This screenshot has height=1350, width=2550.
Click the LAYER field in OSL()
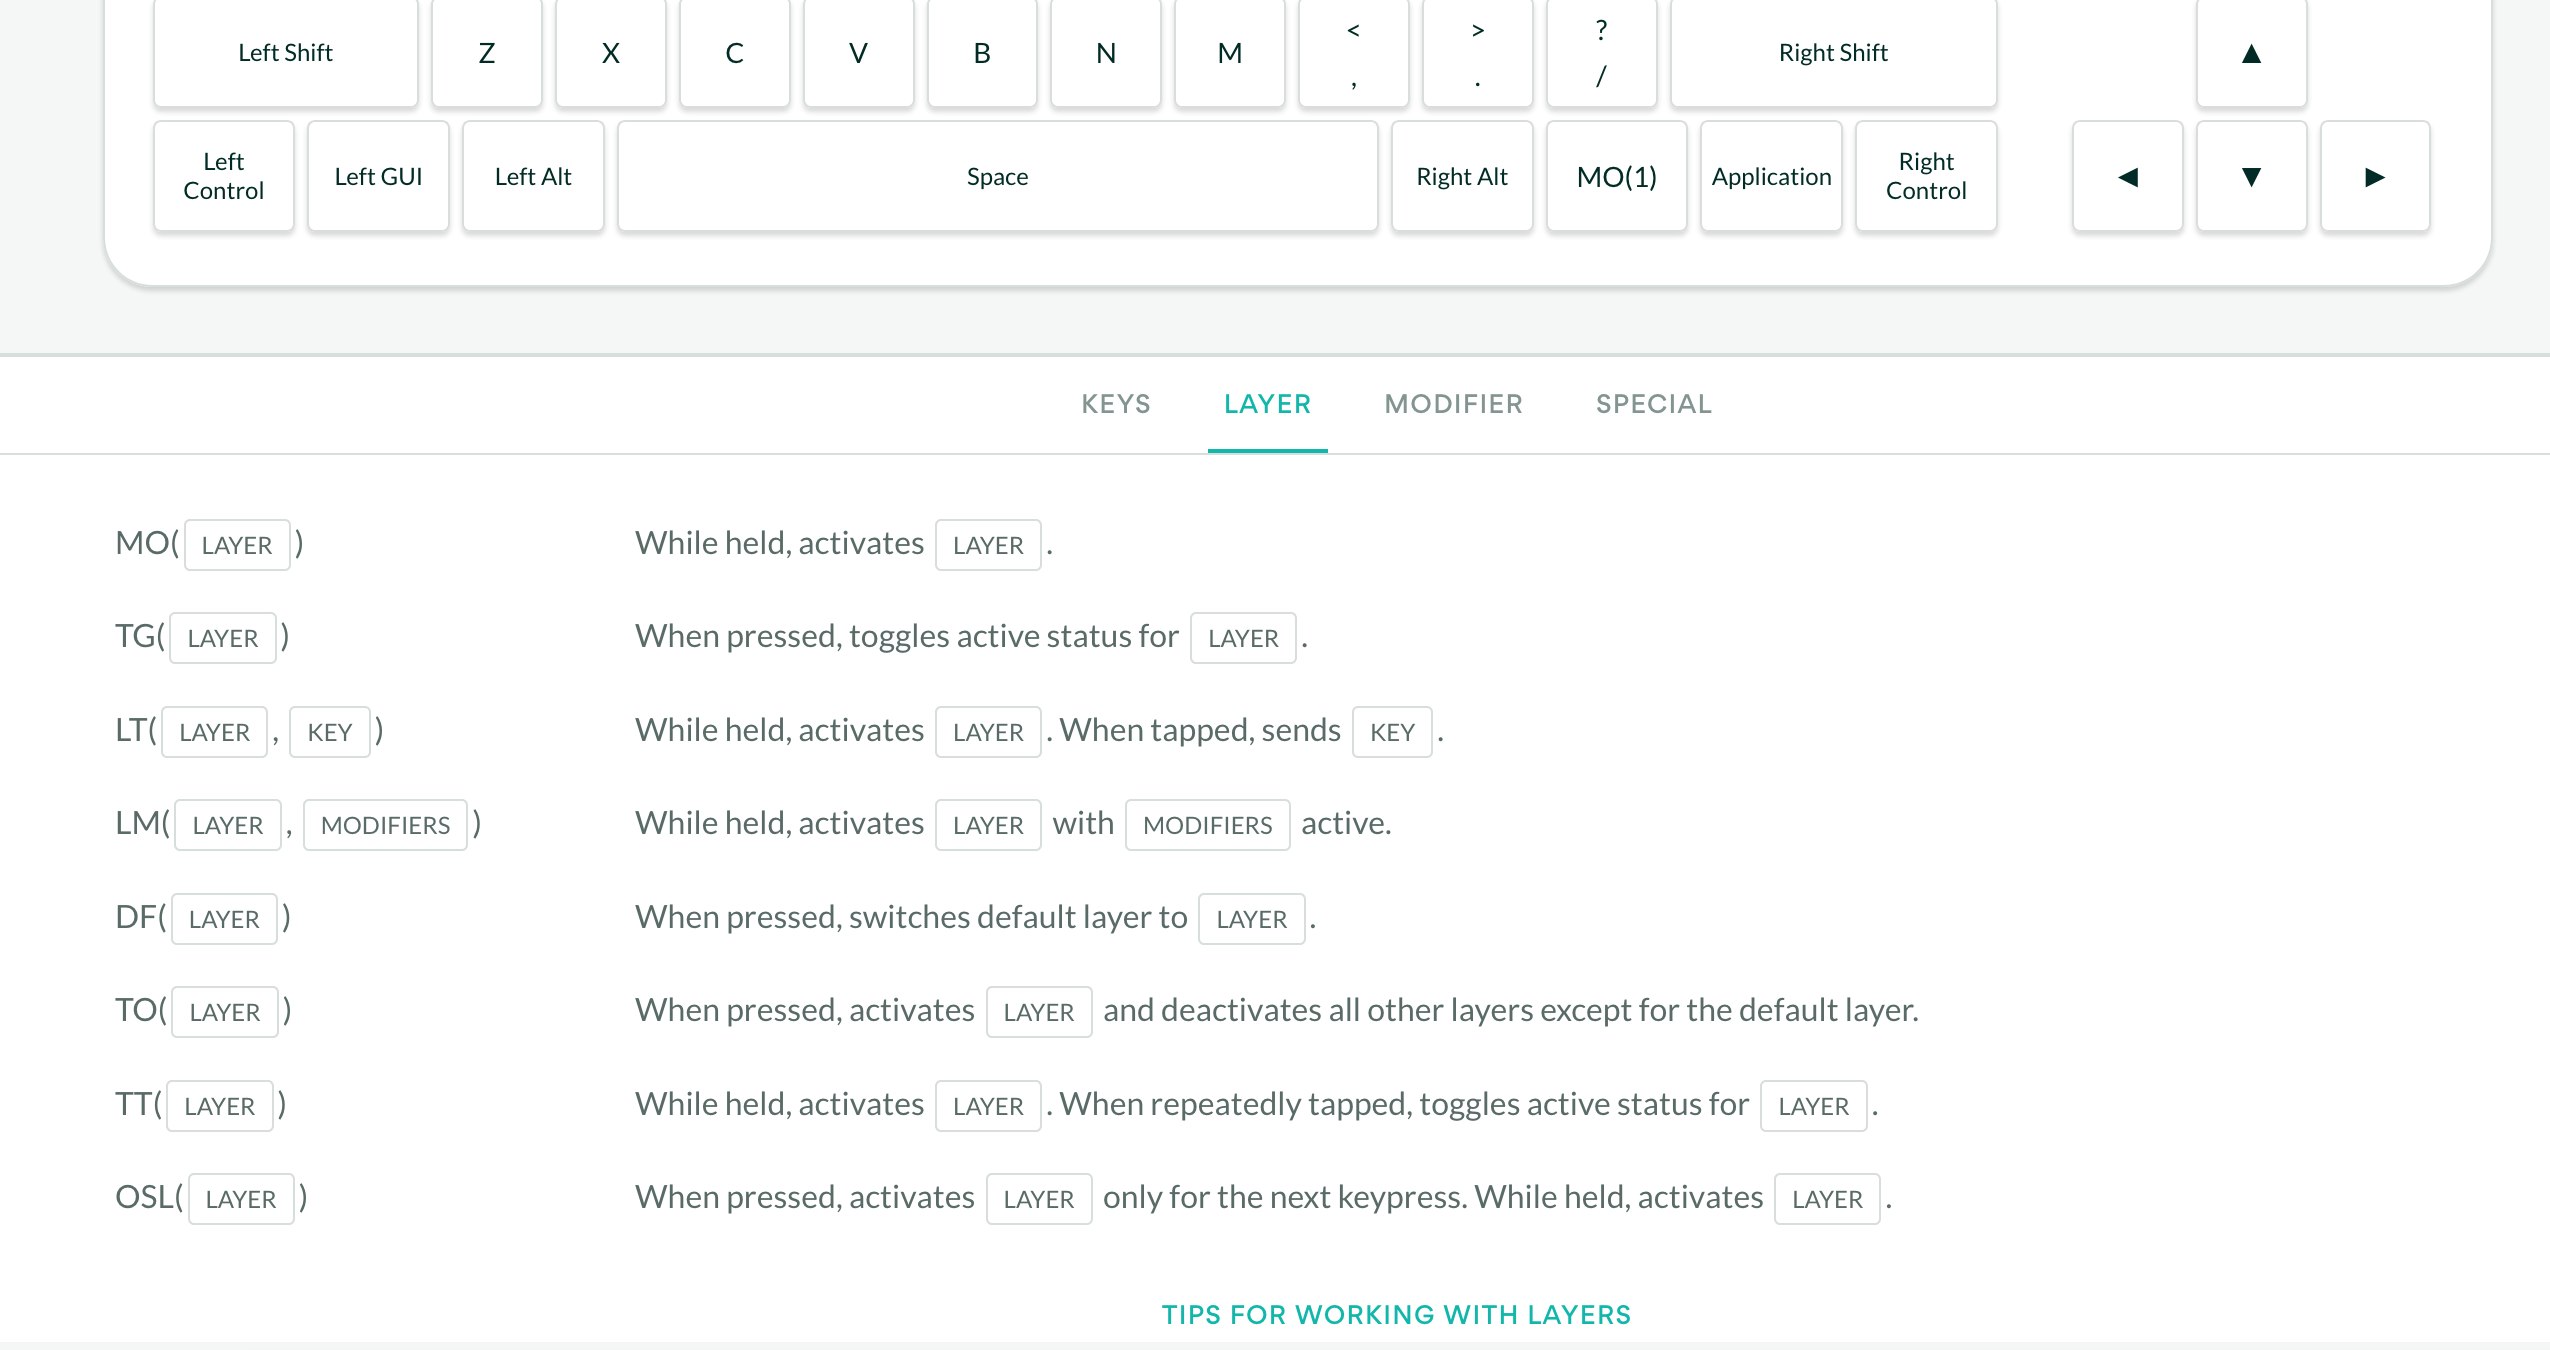240,1199
